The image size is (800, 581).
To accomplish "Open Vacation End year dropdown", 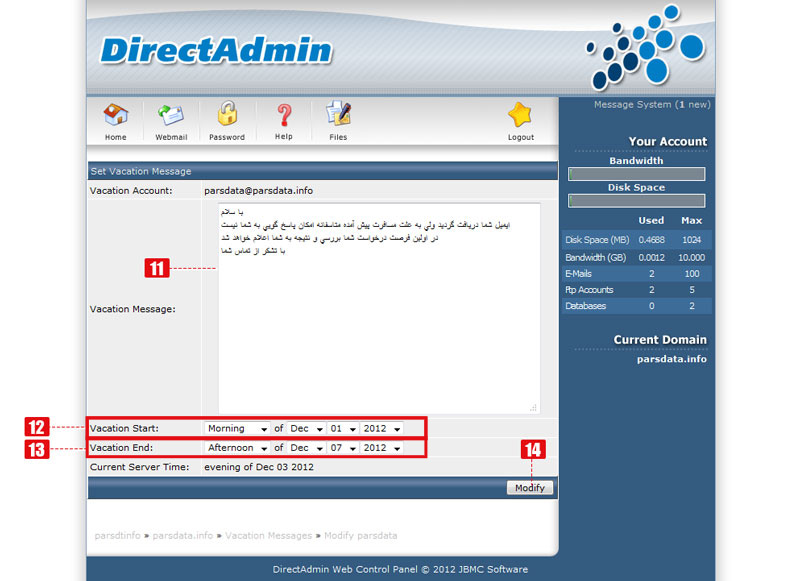I will pos(382,448).
